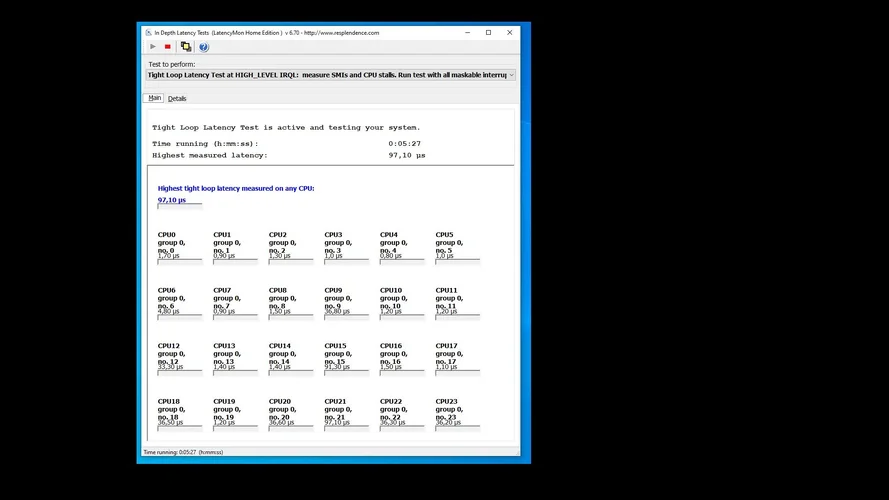Click 'Tight Loop Latency Test is active' message

click(x=286, y=128)
